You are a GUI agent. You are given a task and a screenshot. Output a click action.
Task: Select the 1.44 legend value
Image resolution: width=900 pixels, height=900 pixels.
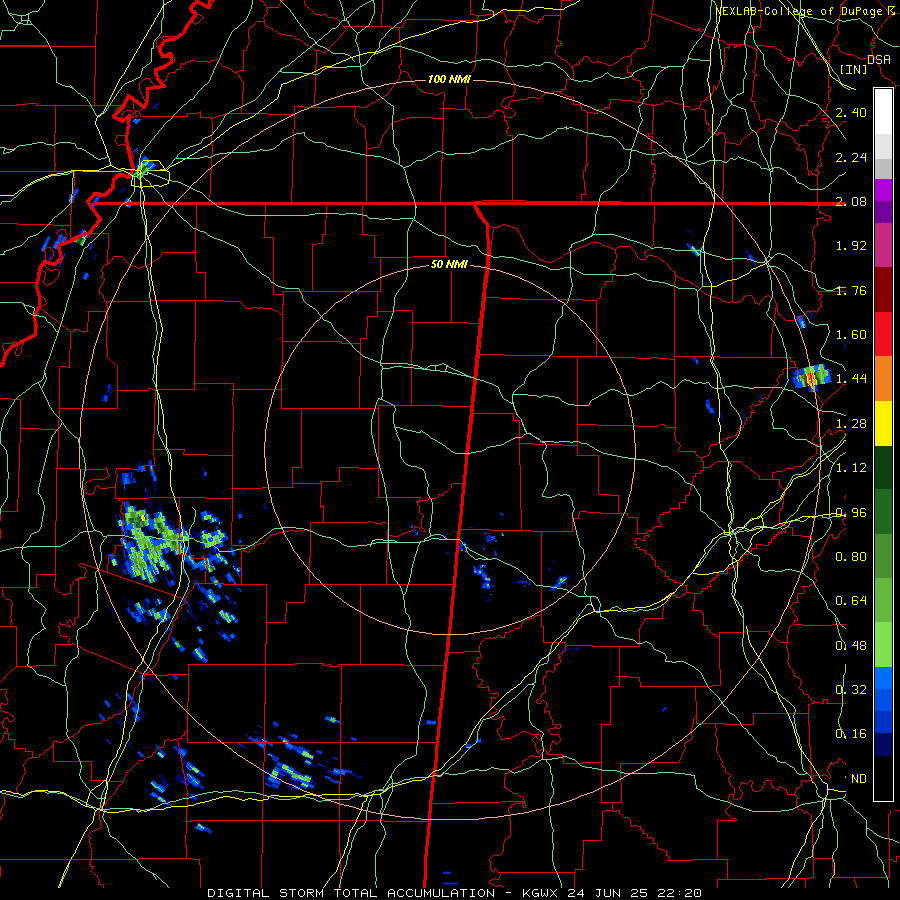(851, 379)
